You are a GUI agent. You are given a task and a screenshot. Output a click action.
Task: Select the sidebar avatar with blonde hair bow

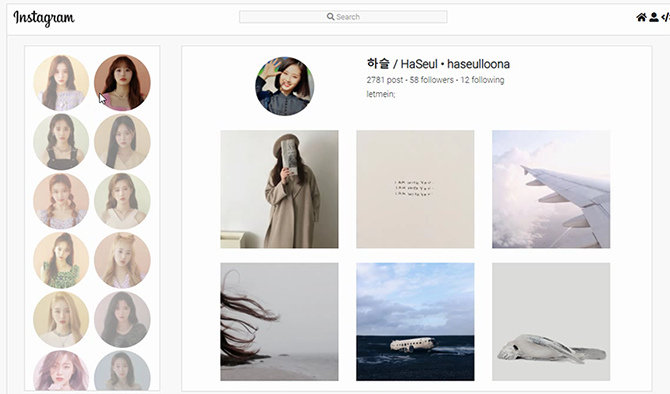pos(122,260)
